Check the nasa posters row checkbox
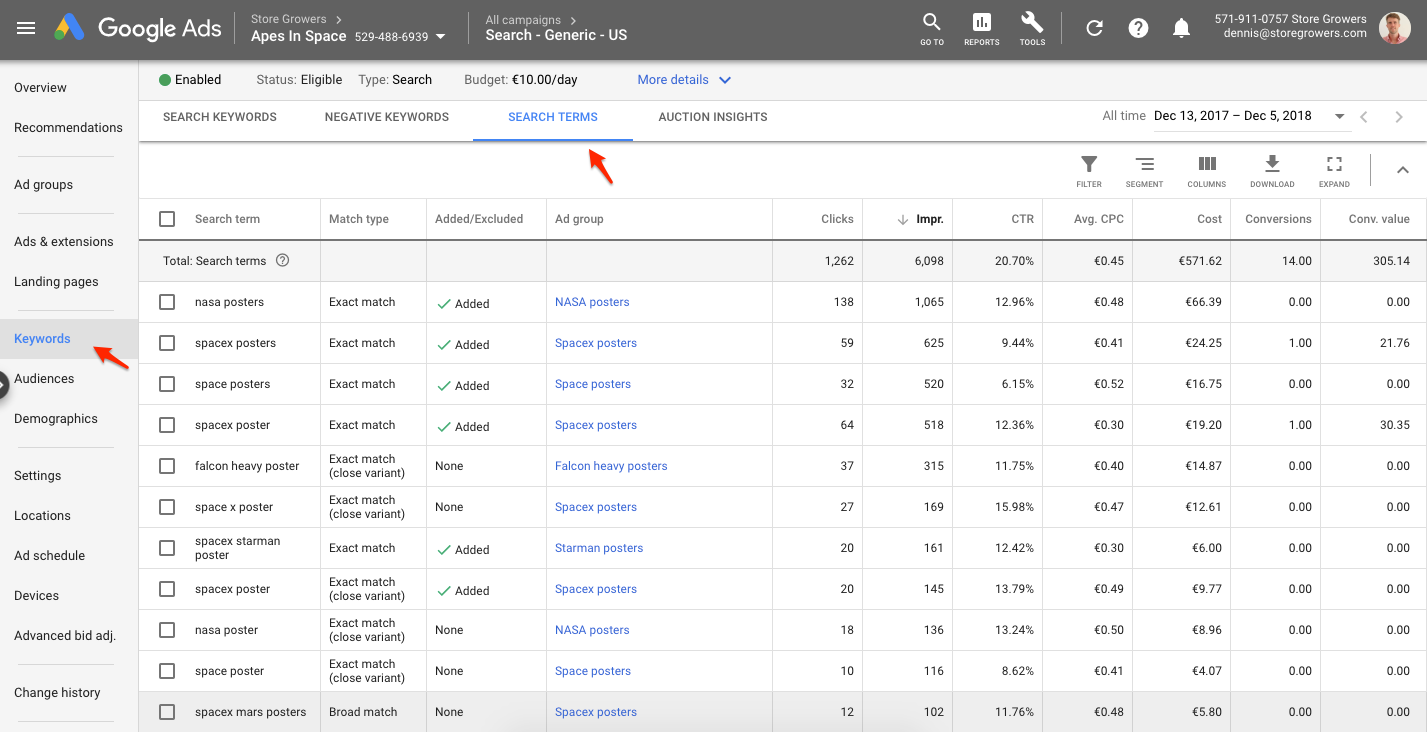1427x732 pixels. [166, 301]
